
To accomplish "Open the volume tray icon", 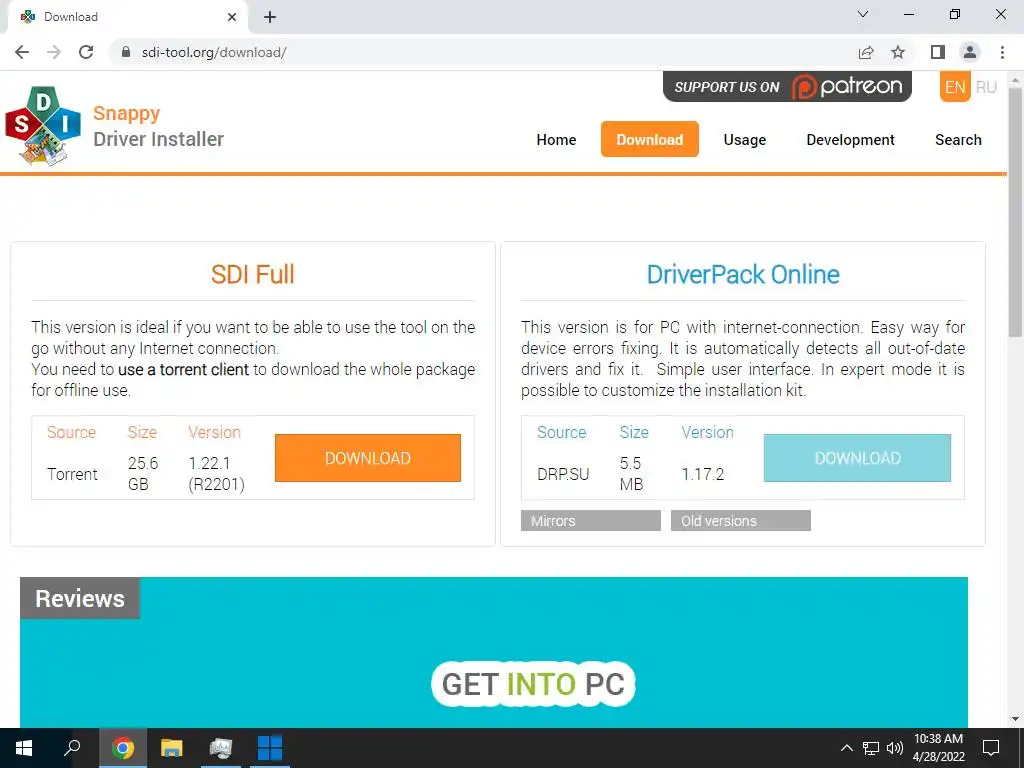I will pyautogui.click(x=895, y=748).
